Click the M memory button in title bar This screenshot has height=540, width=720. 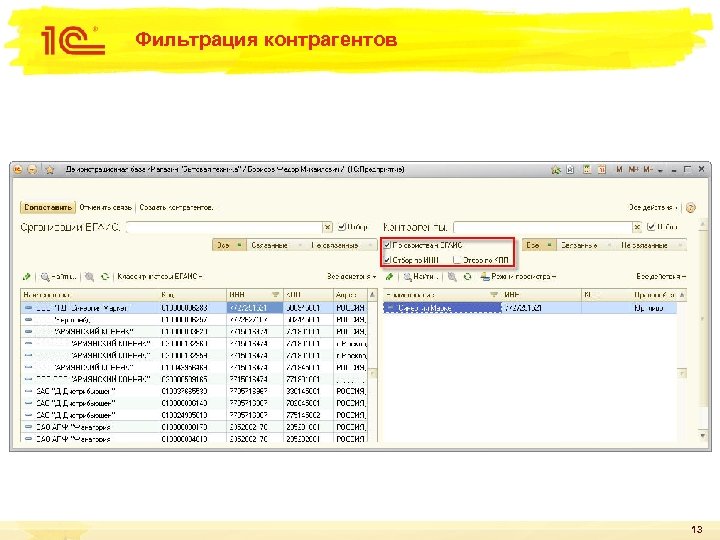tap(619, 169)
